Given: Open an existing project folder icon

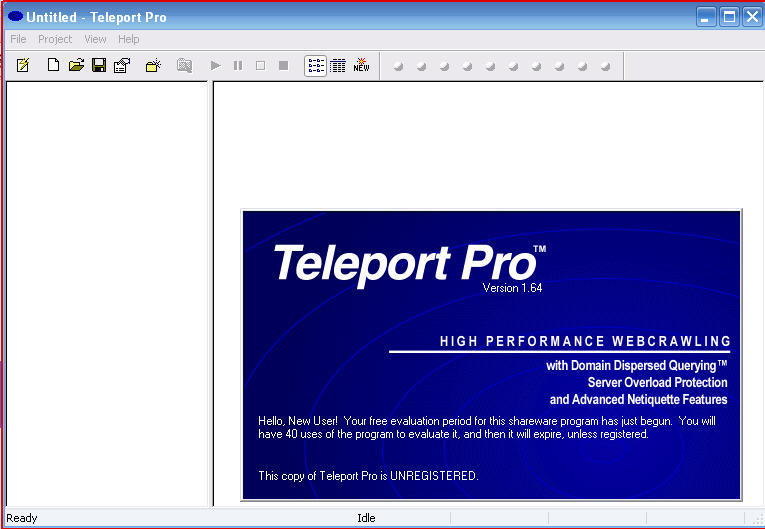Looking at the screenshot, I should click(76, 65).
